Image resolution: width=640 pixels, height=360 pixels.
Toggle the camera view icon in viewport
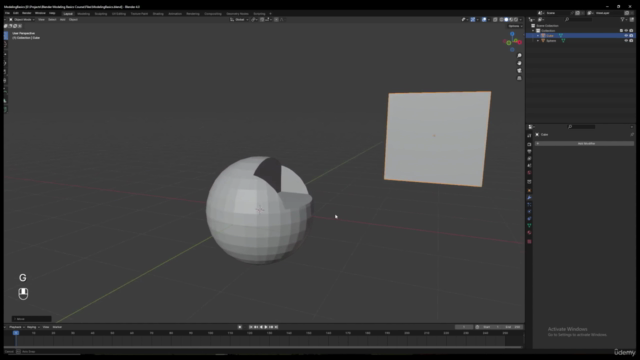click(x=519, y=71)
